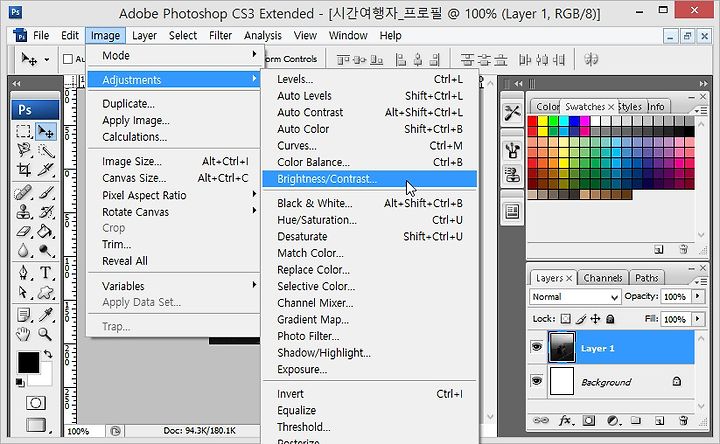Image resolution: width=720 pixels, height=444 pixels.
Task: Choose Curves adjustment
Action: [x=370, y=146]
